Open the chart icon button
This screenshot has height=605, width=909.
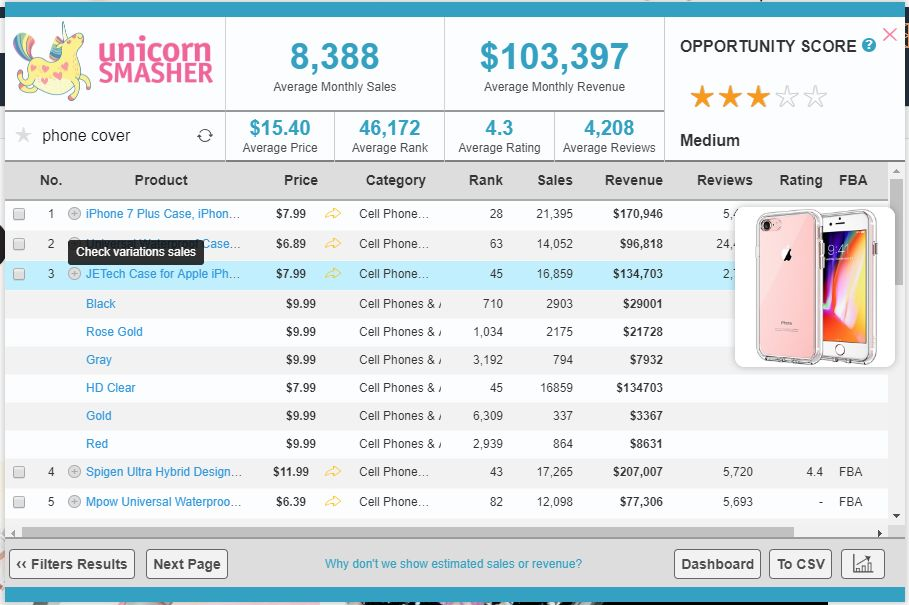point(863,564)
